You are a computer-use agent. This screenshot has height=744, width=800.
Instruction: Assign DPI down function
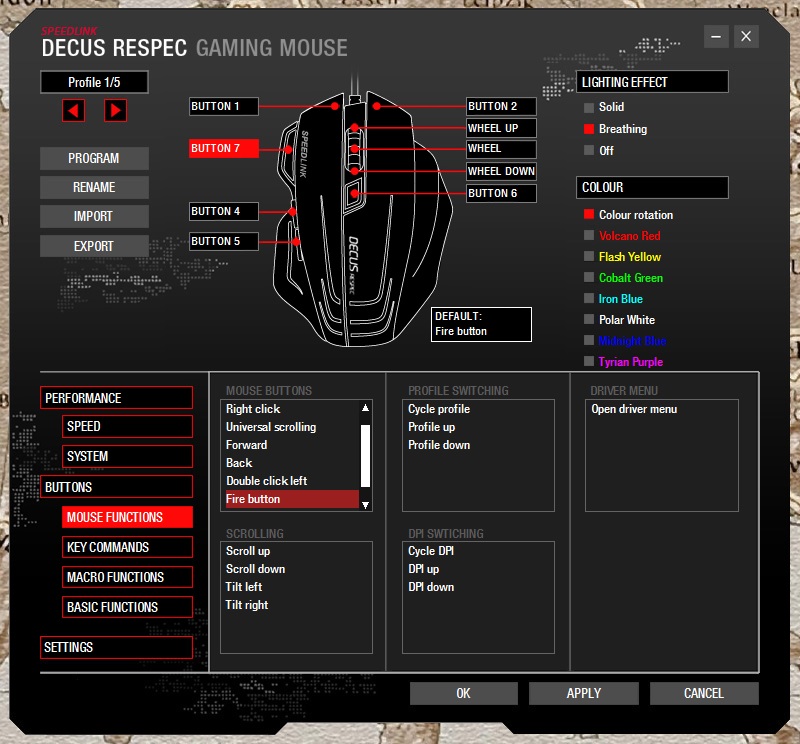point(431,587)
